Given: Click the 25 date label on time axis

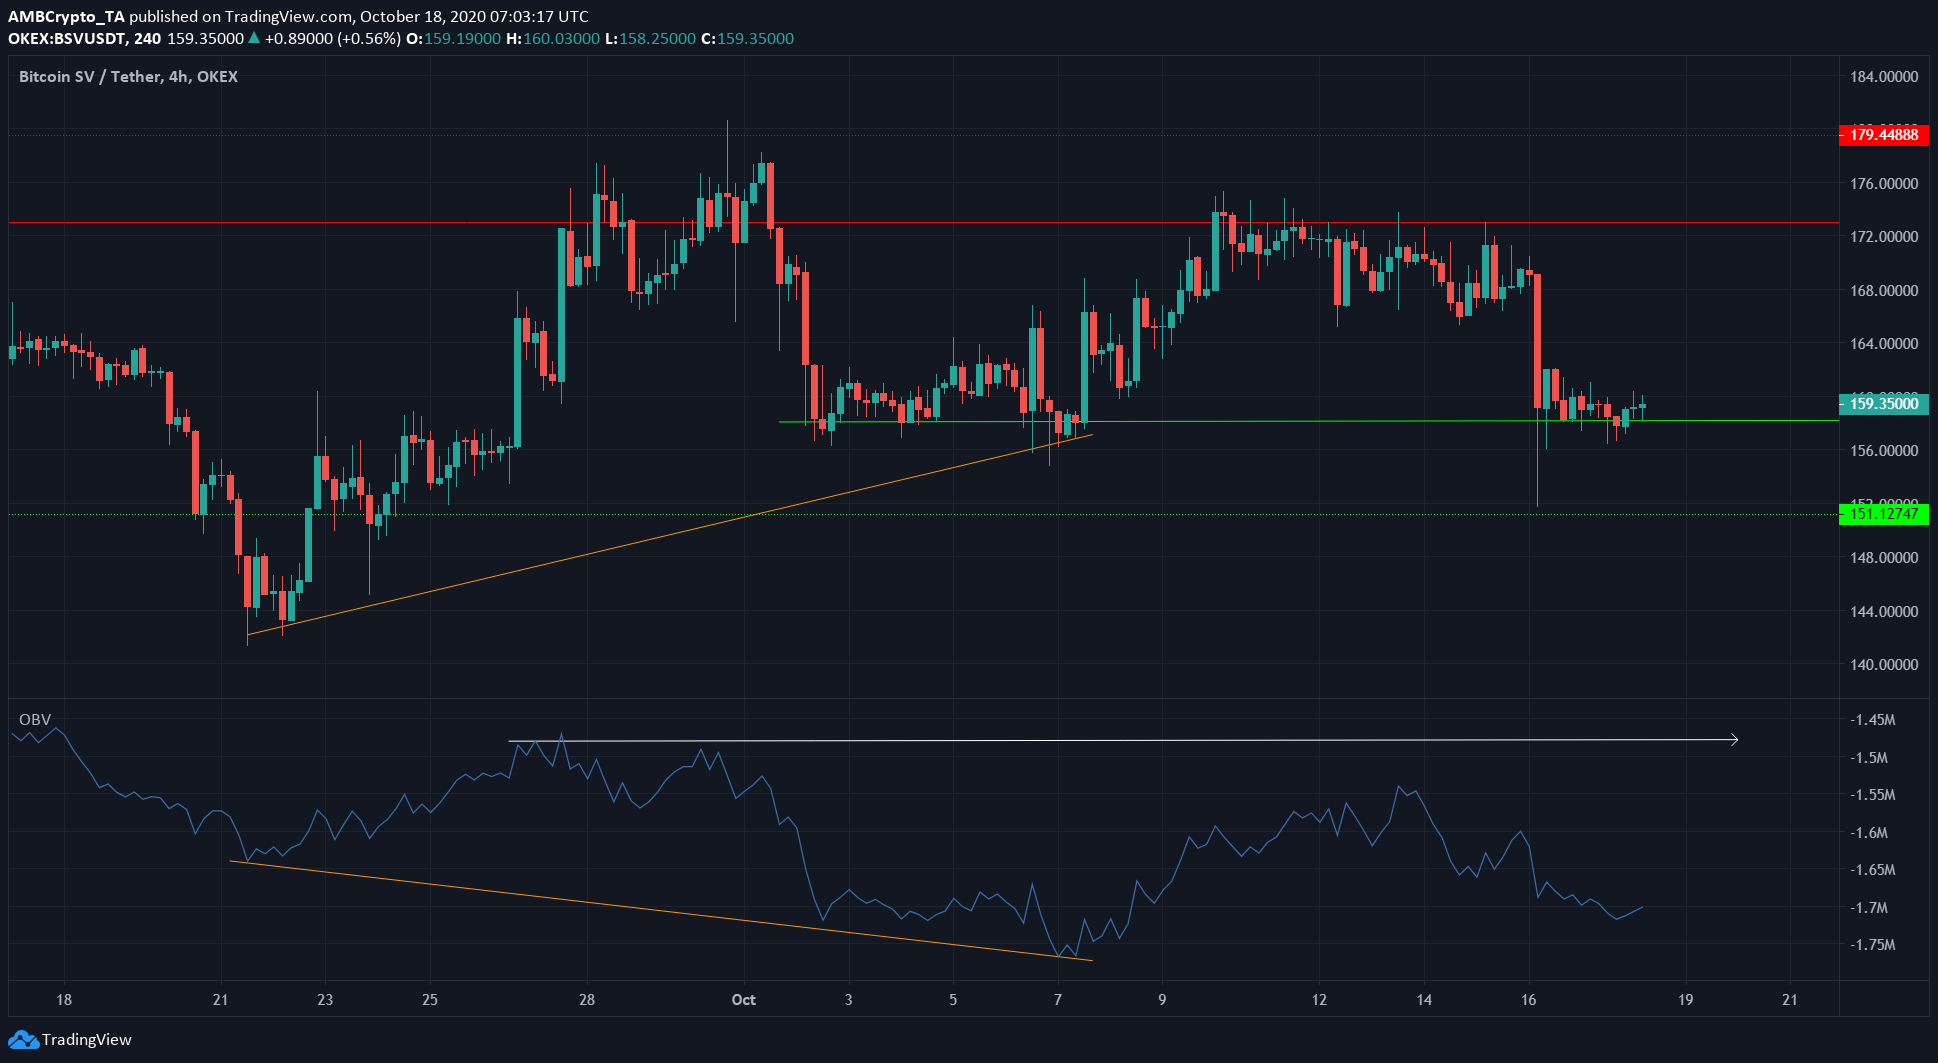Looking at the screenshot, I should 430,1000.
